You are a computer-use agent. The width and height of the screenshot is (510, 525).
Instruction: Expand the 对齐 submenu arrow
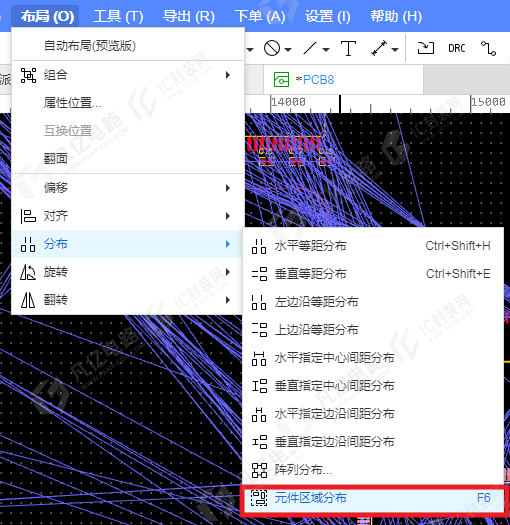tap(228, 216)
